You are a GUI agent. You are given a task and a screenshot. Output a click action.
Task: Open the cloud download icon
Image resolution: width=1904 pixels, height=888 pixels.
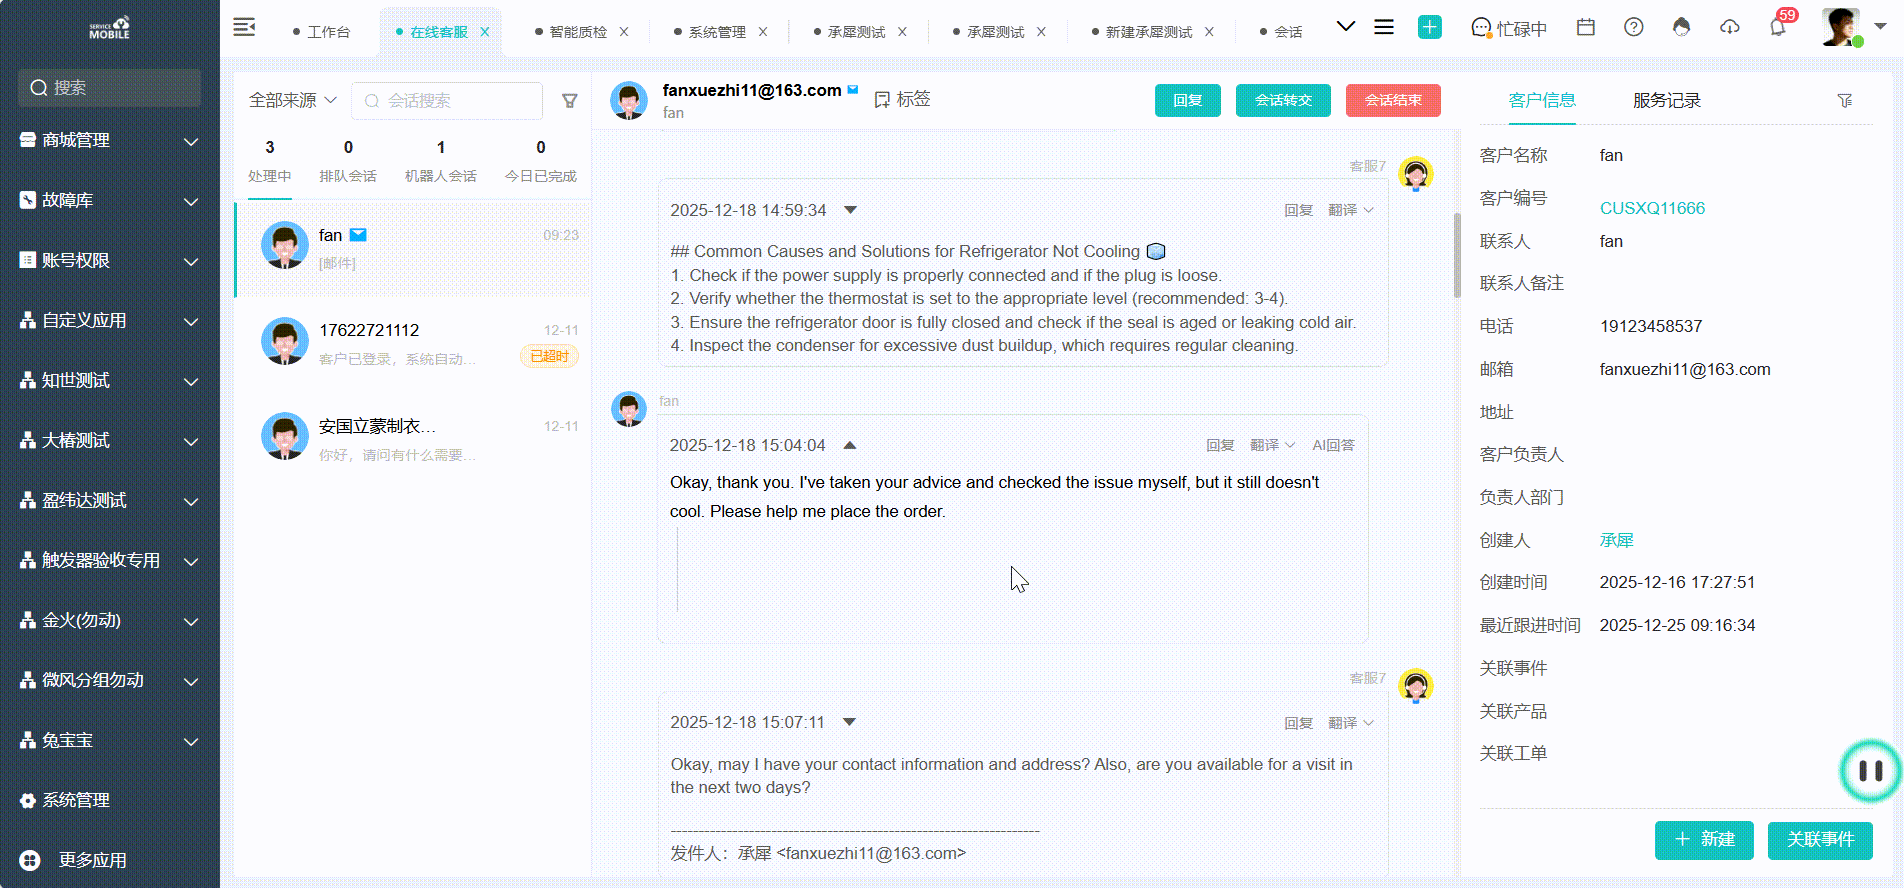1730,27
